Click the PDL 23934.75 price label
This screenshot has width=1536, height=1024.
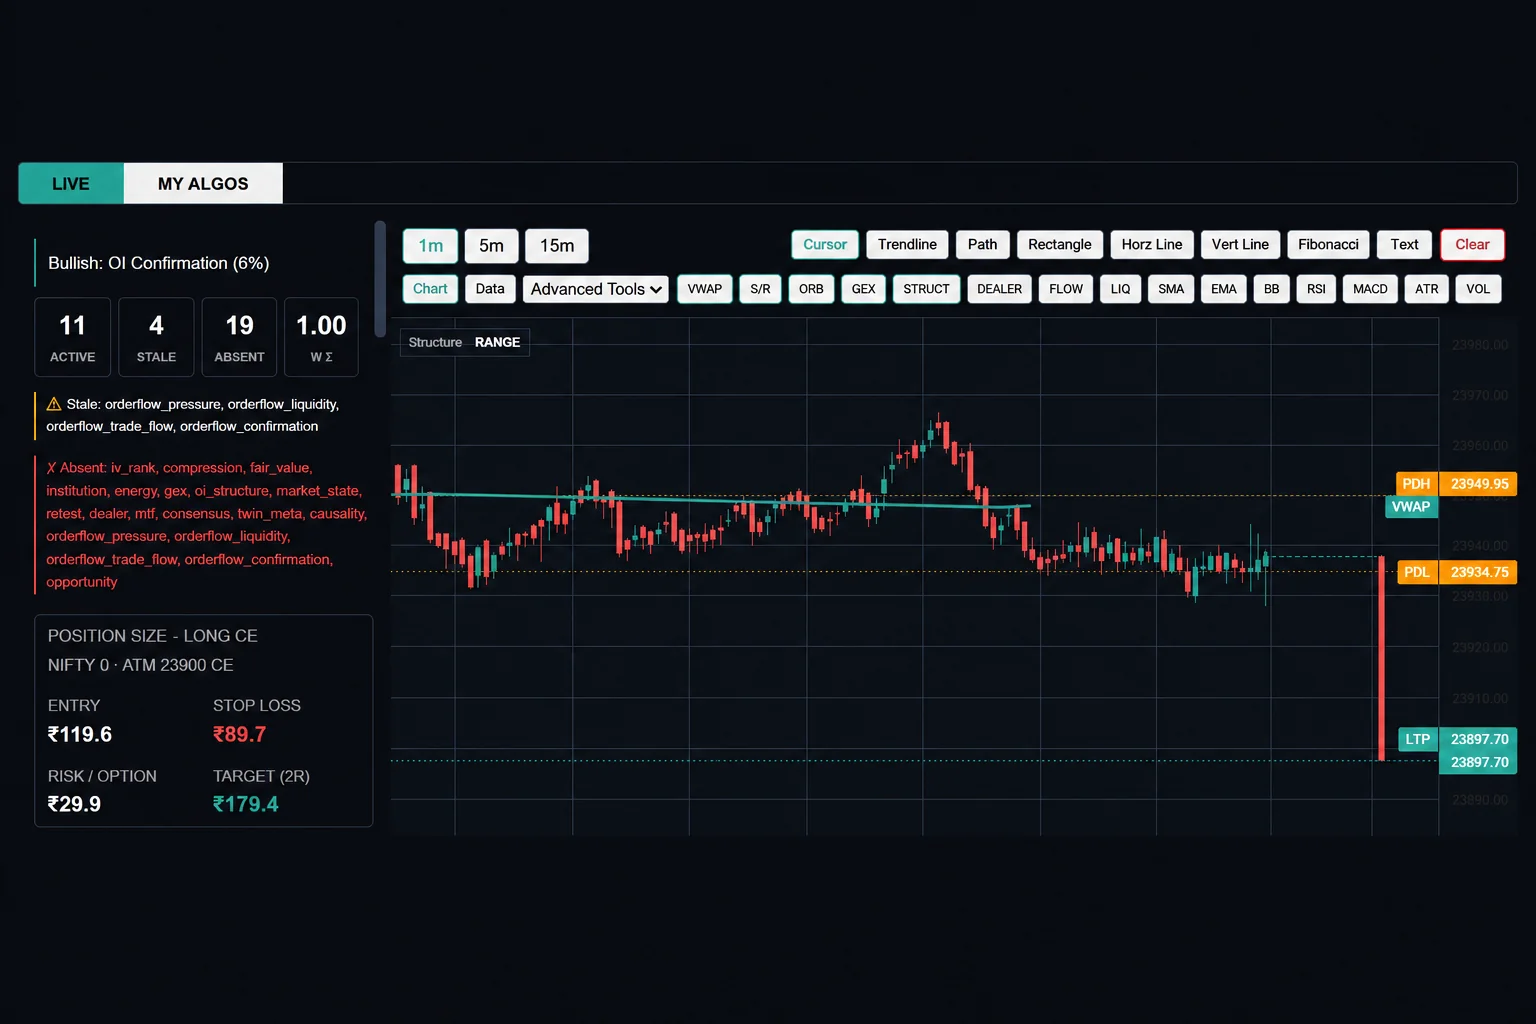(1457, 572)
